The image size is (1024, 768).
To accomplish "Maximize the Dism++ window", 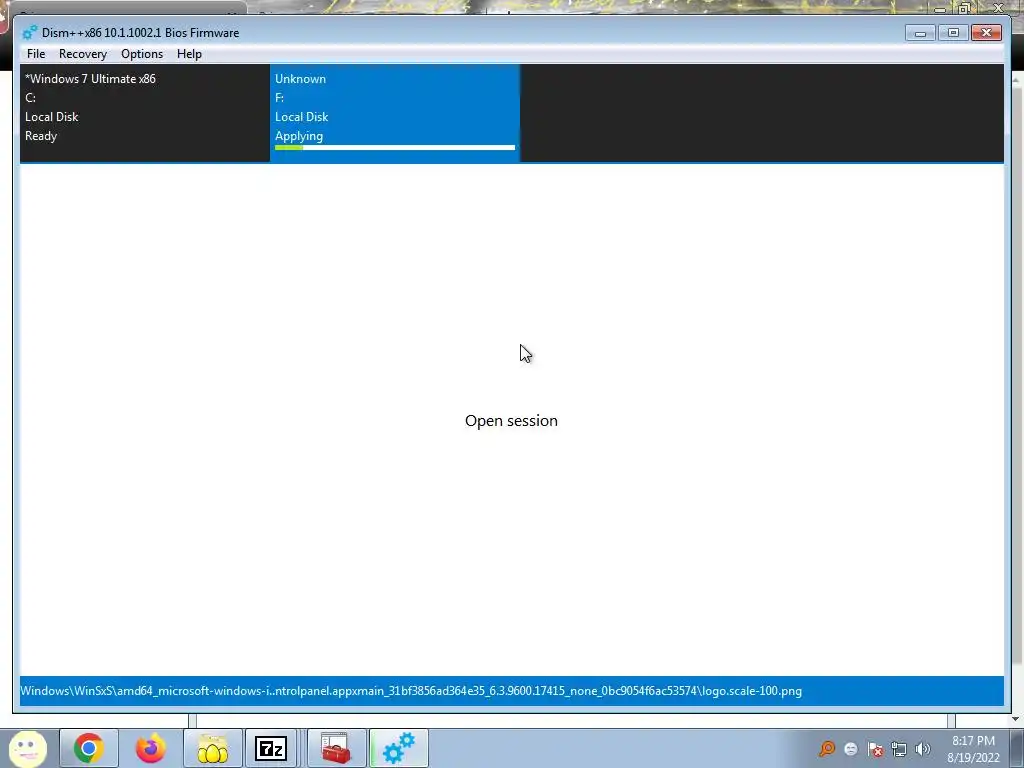I will tap(953, 33).
